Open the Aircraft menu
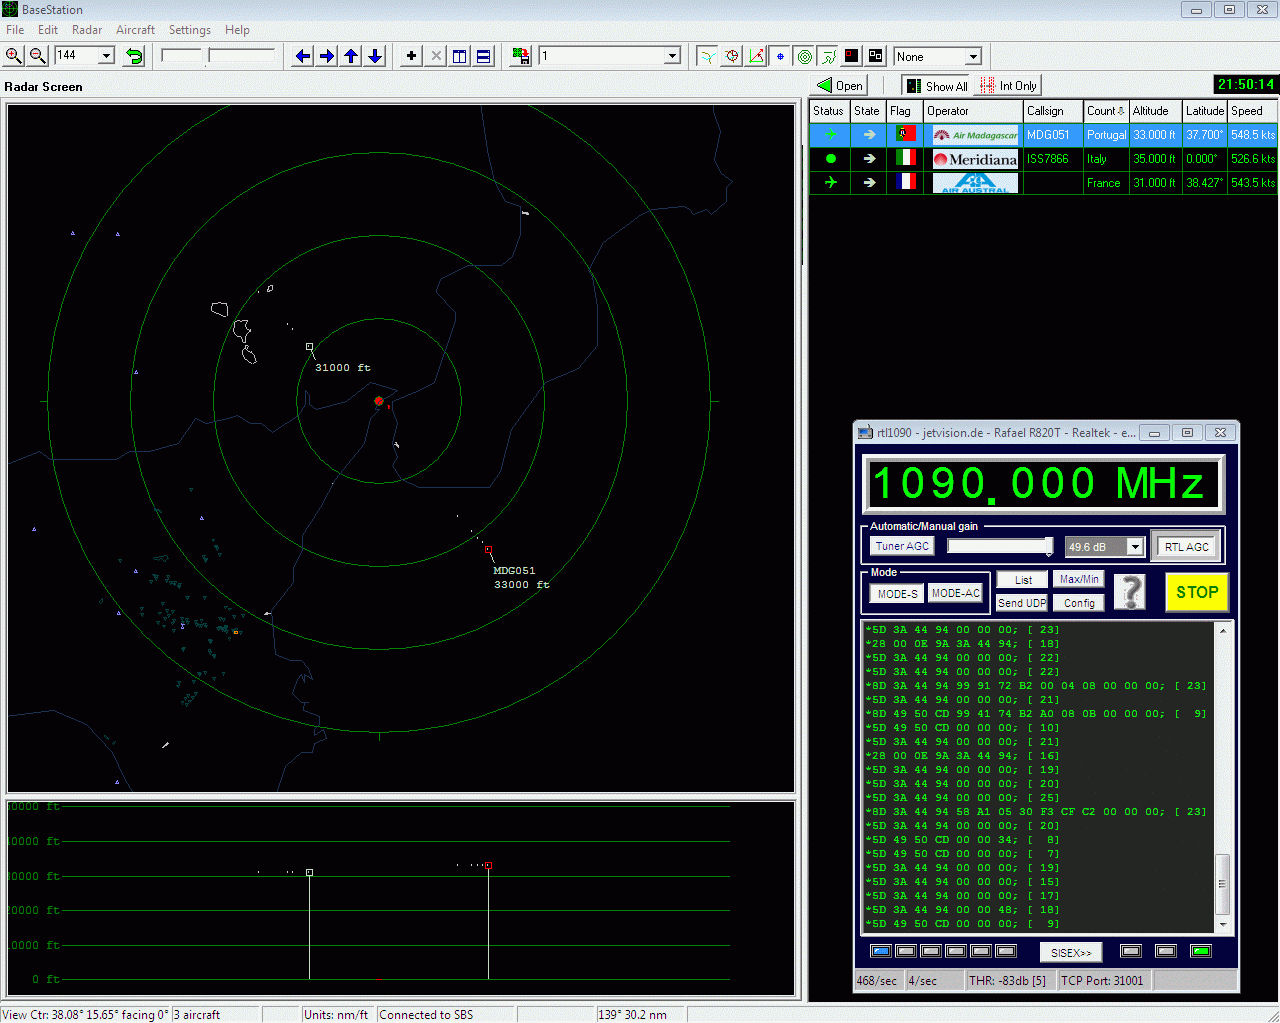The image size is (1280, 1023). click(x=135, y=30)
